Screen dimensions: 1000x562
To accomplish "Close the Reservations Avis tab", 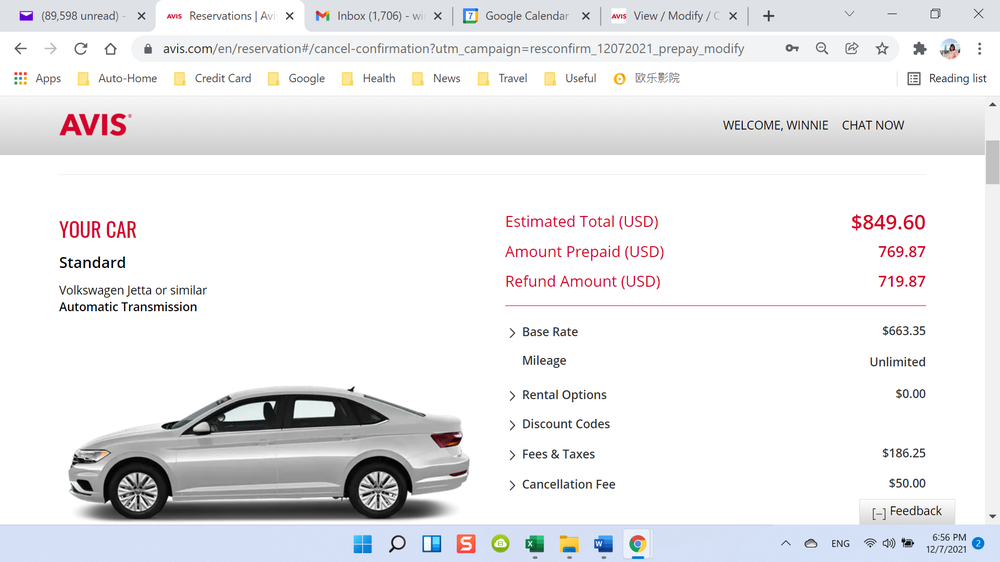I will (290, 16).
